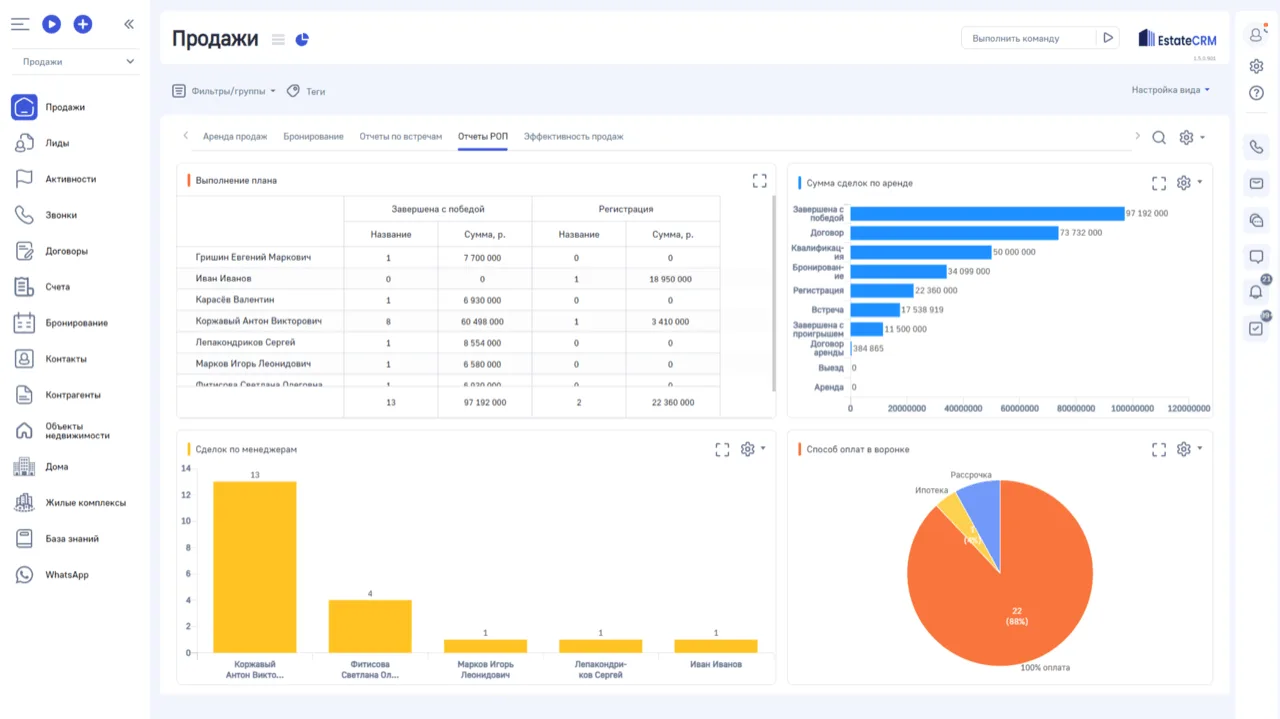The height and width of the screenshot is (719, 1280).
Task: Open settings gear in right panel
Action: tap(1257, 66)
